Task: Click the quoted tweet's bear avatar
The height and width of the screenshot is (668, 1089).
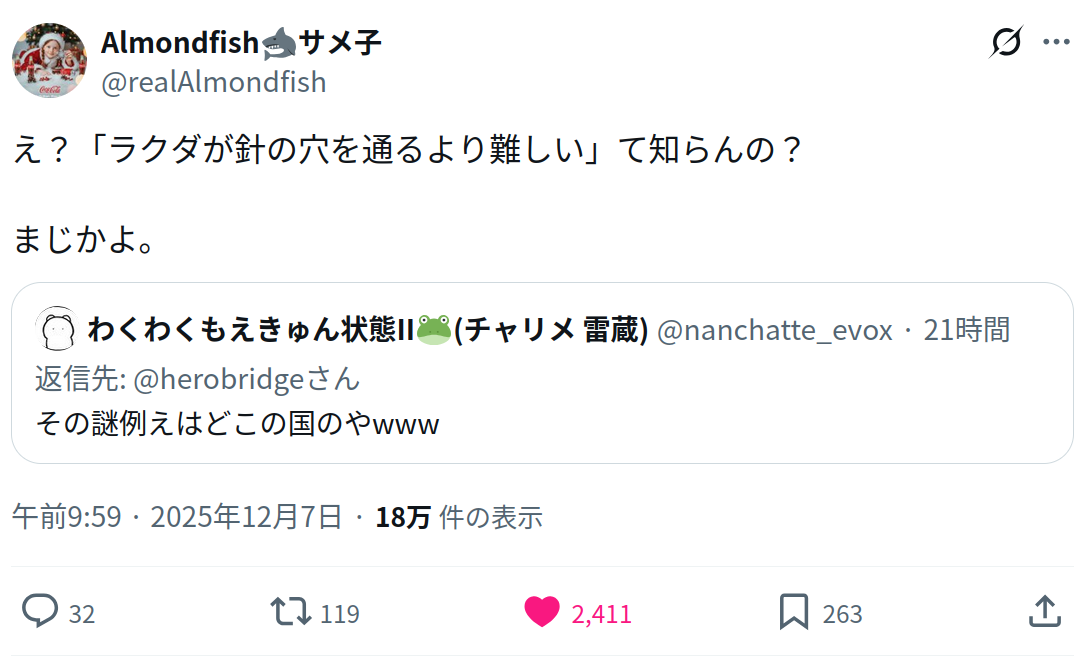Action: point(56,329)
